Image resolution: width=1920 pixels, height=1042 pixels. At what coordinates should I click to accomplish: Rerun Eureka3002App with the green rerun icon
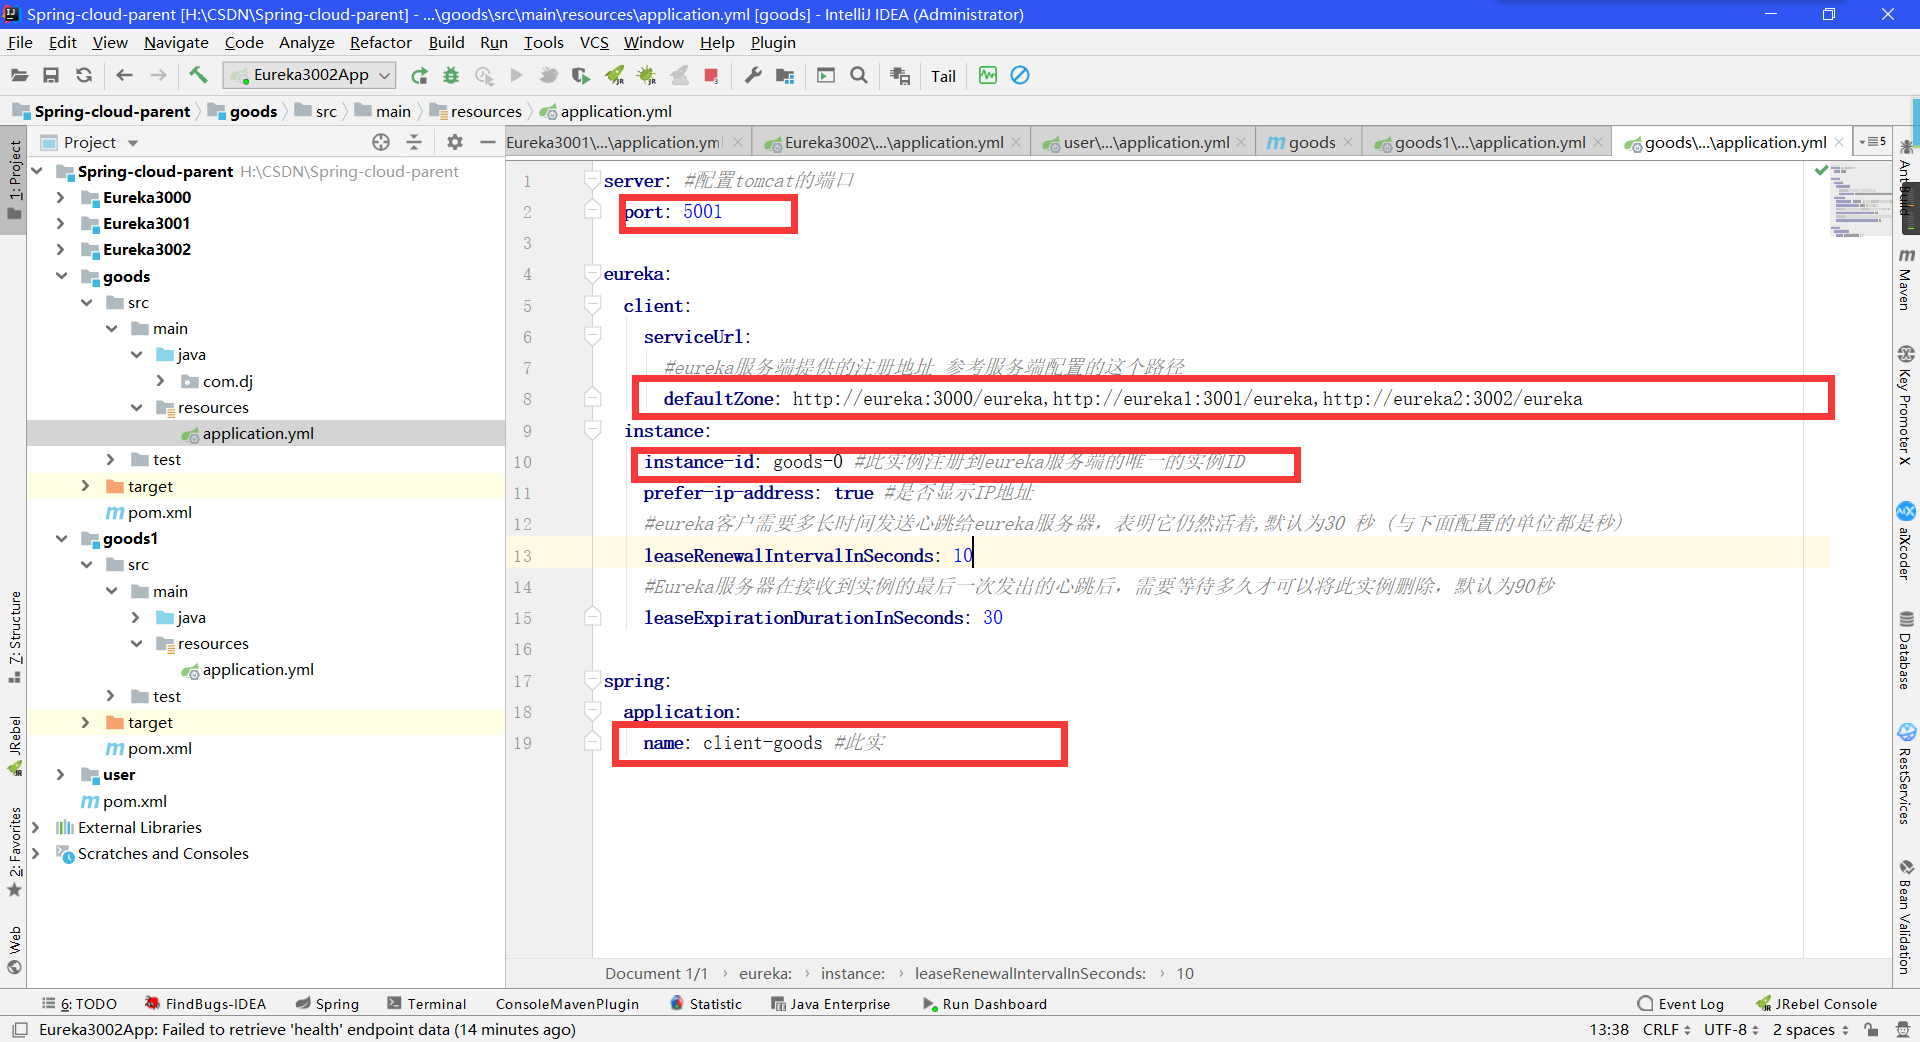tap(419, 75)
